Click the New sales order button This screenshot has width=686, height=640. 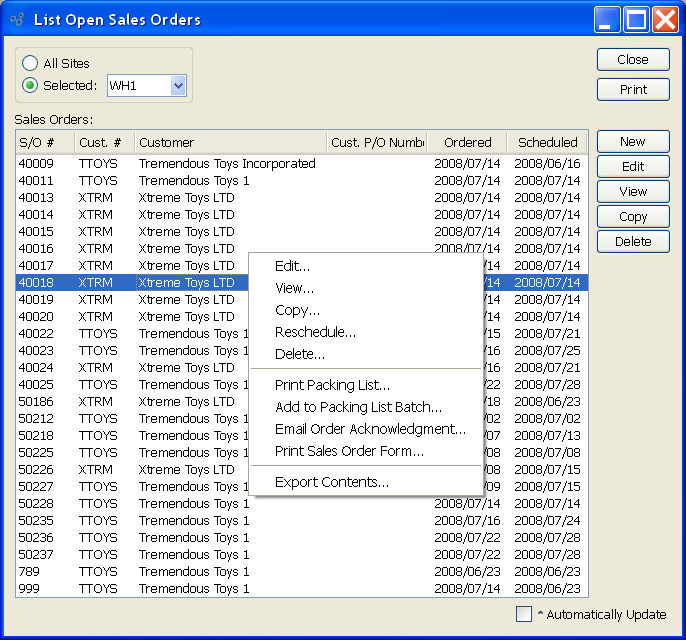pos(632,142)
